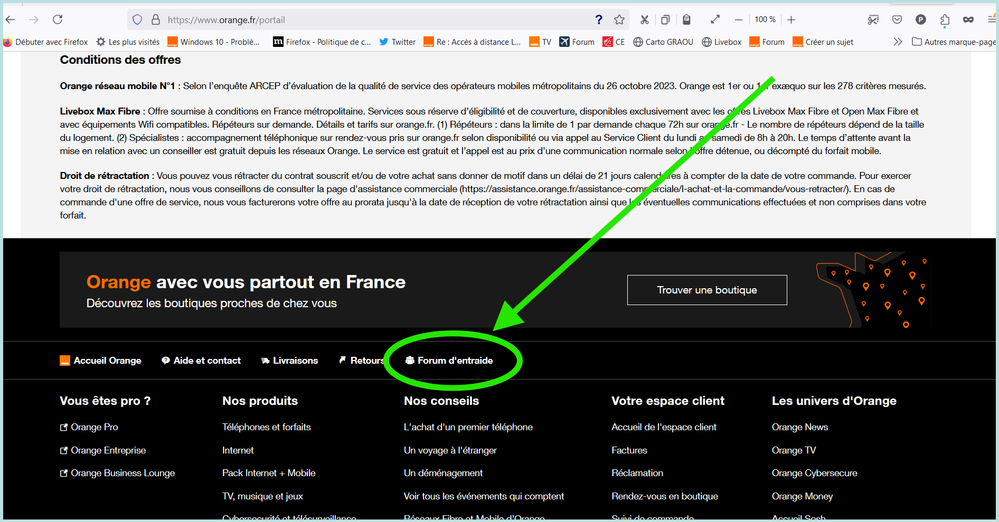Zoom out with the minus icon

coord(738,20)
